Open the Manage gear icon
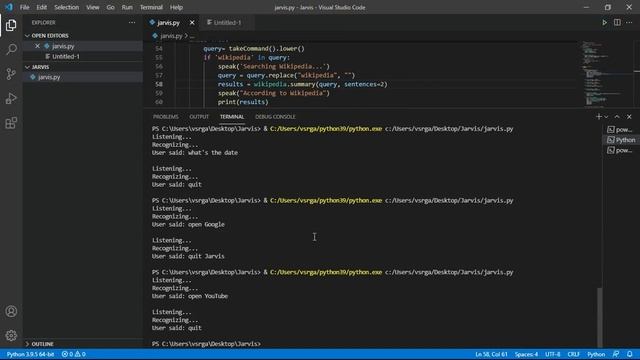 coord(11,336)
